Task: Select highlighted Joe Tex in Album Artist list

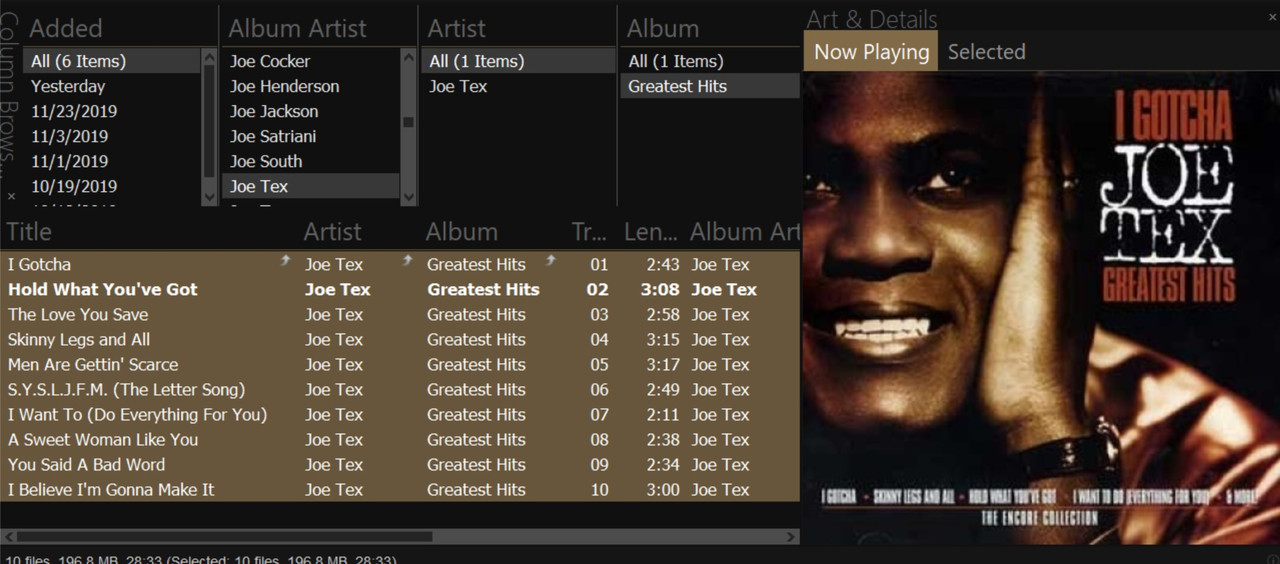Action: click(x=311, y=186)
